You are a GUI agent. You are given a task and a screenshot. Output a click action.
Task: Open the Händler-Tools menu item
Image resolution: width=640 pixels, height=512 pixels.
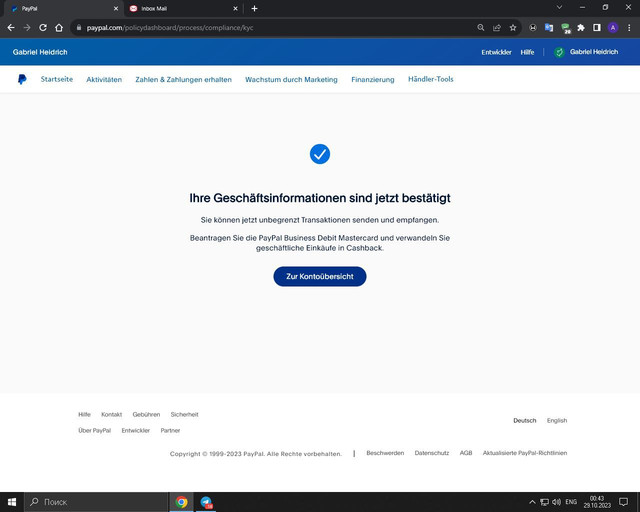(x=431, y=79)
